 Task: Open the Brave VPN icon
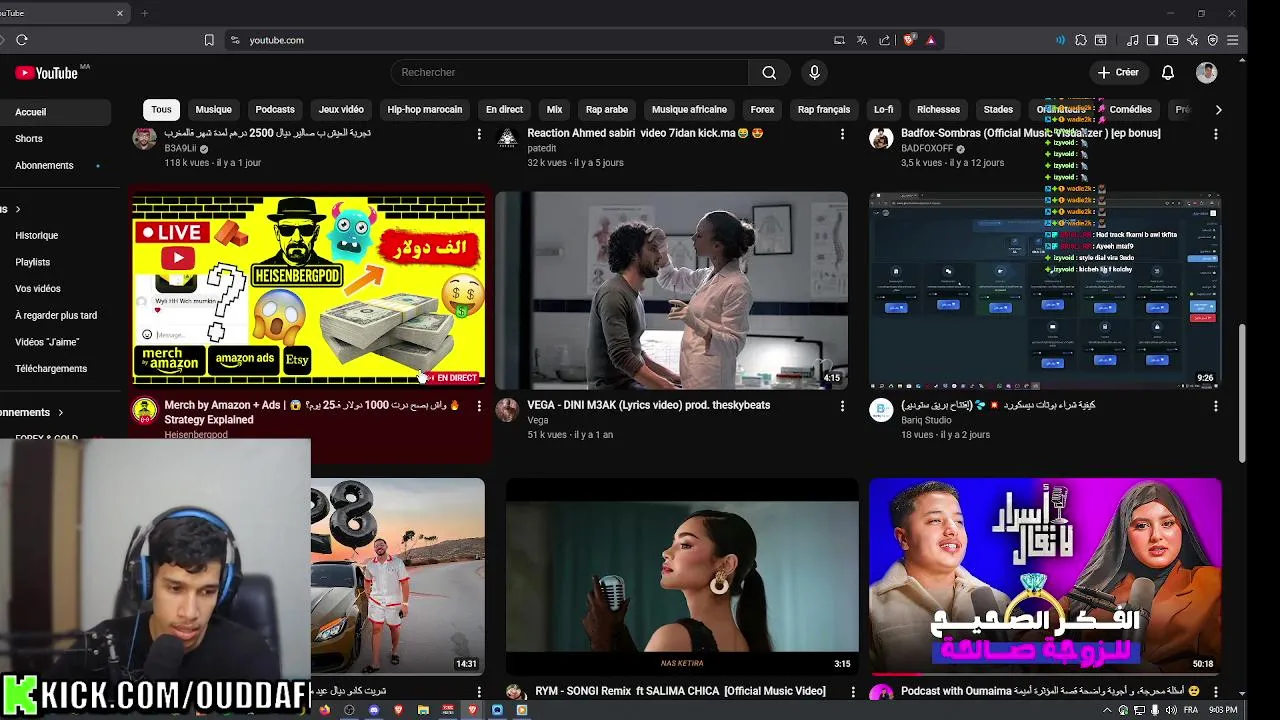click(1213, 40)
